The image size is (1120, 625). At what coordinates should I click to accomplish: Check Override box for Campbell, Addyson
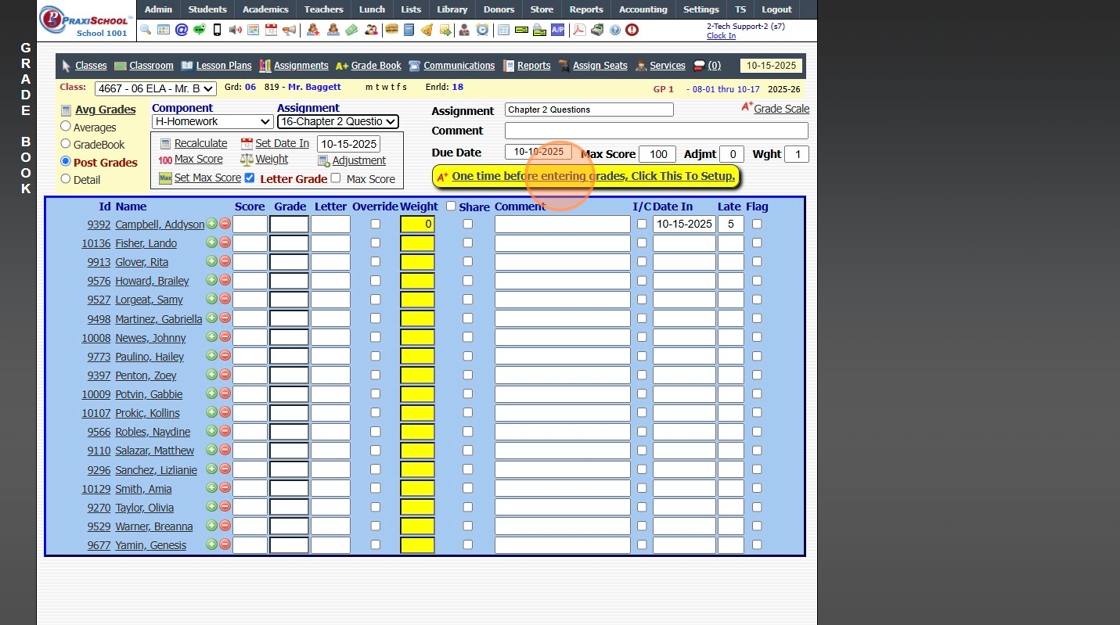click(x=376, y=224)
